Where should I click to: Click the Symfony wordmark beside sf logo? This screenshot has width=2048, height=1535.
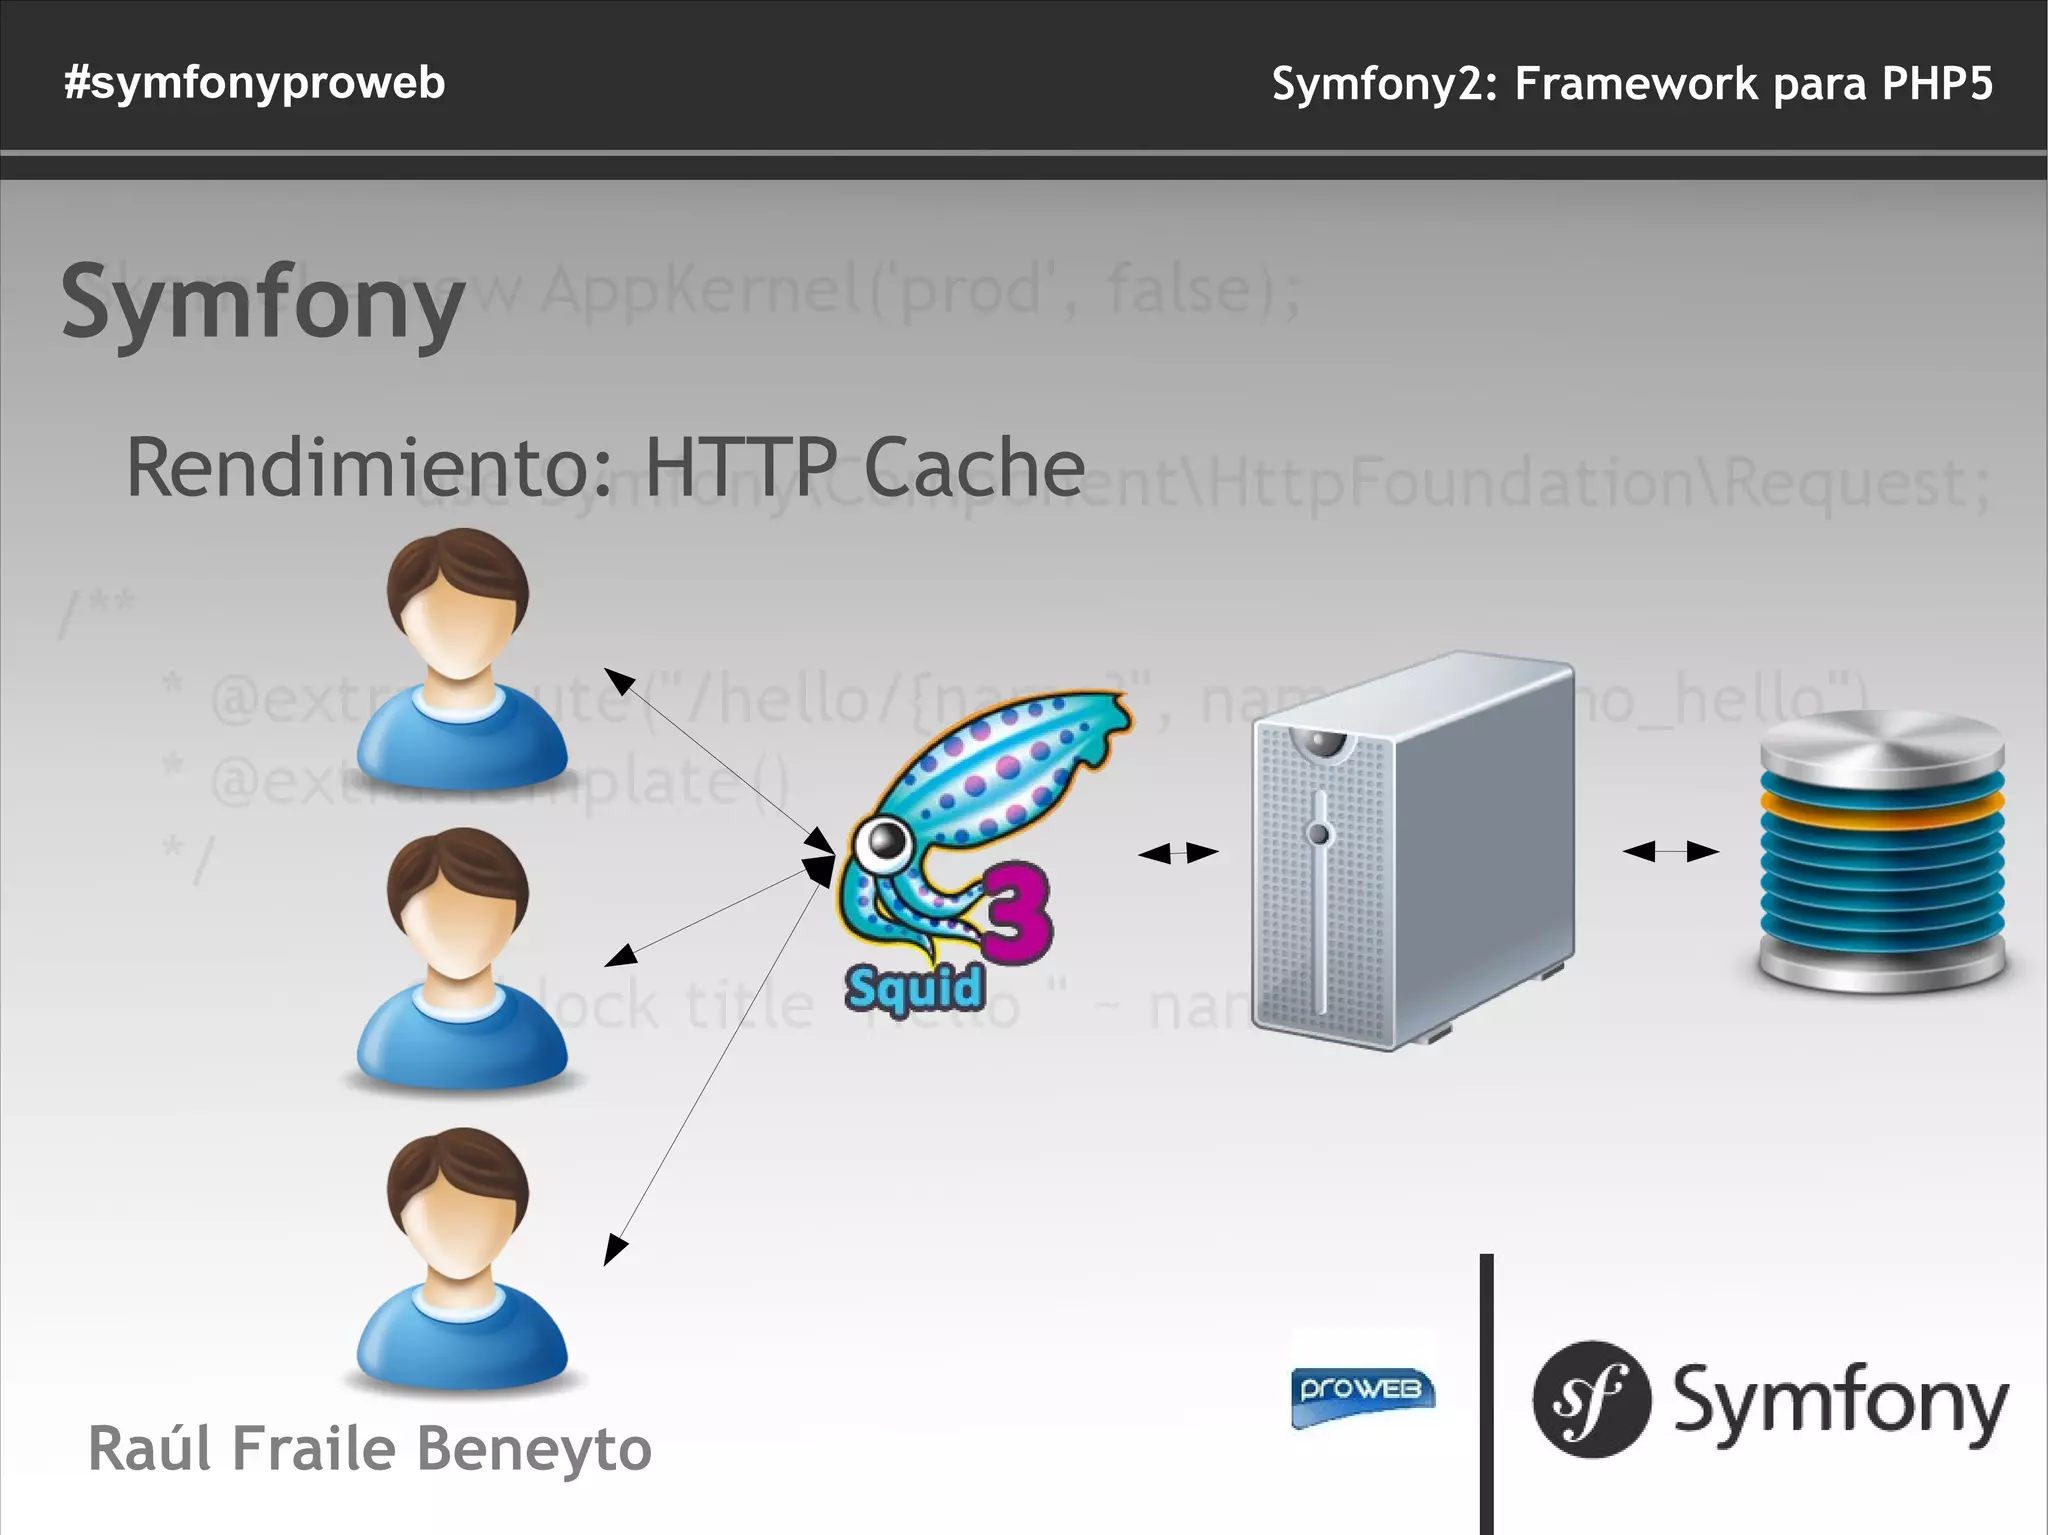point(1841,1405)
